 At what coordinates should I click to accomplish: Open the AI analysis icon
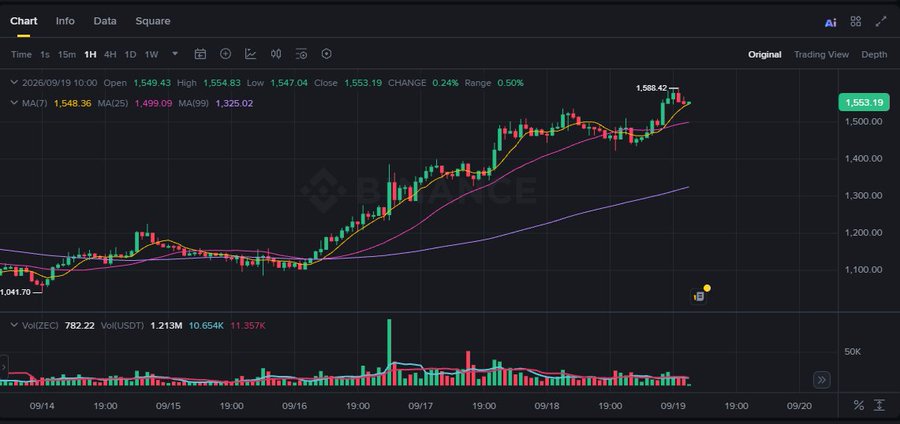[830, 22]
